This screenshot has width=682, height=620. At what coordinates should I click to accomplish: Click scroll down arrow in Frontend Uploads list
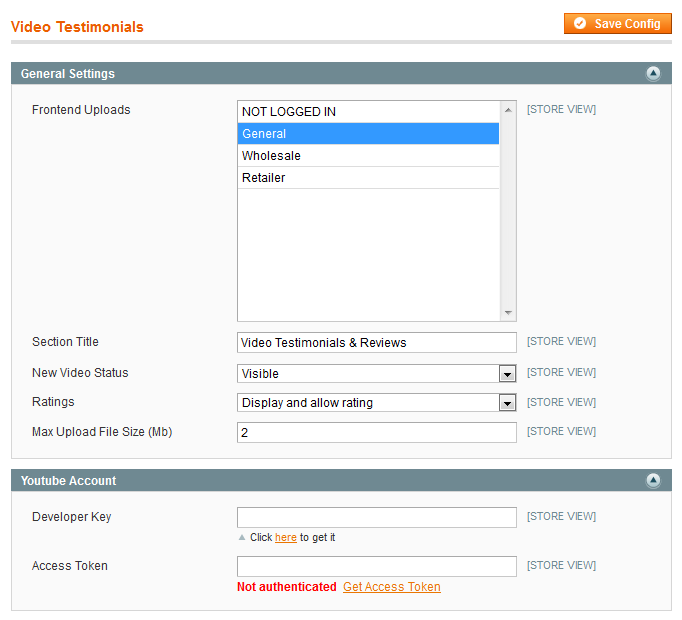click(508, 312)
